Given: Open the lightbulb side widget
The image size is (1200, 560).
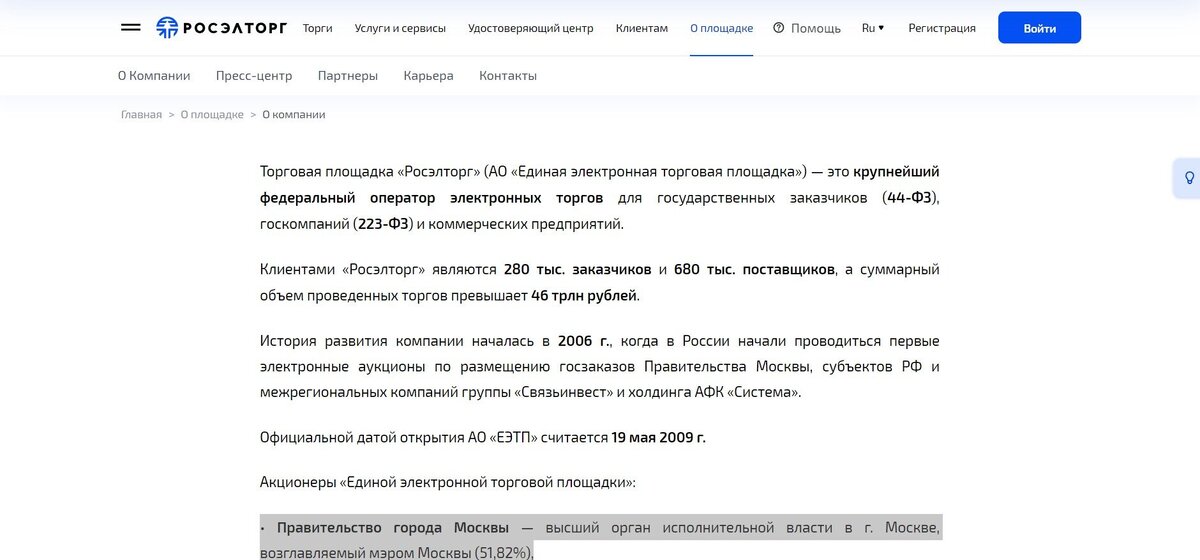Looking at the screenshot, I should tap(1188, 178).
